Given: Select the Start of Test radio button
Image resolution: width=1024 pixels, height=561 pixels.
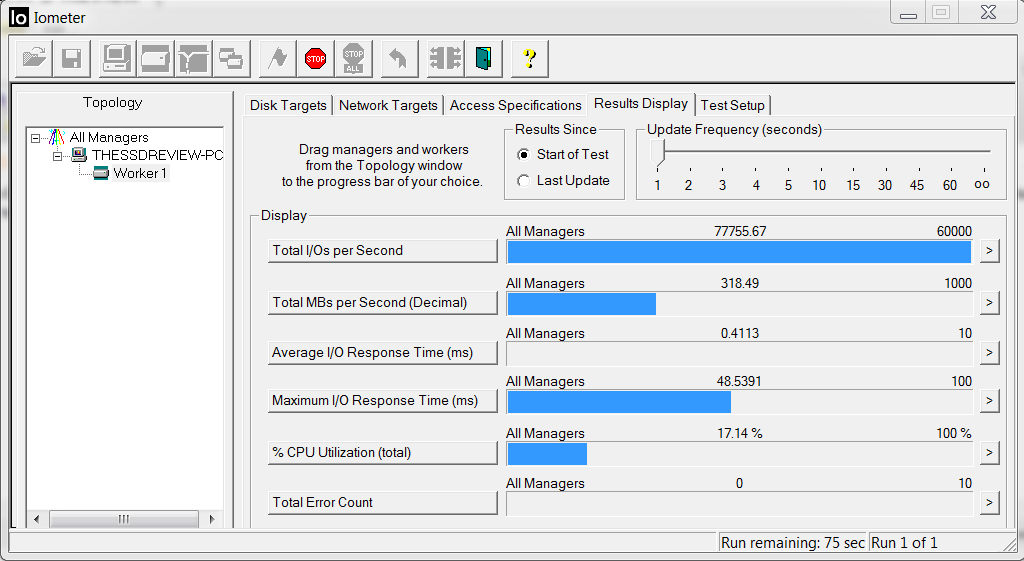Looking at the screenshot, I should pyautogui.click(x=524, y=155).
